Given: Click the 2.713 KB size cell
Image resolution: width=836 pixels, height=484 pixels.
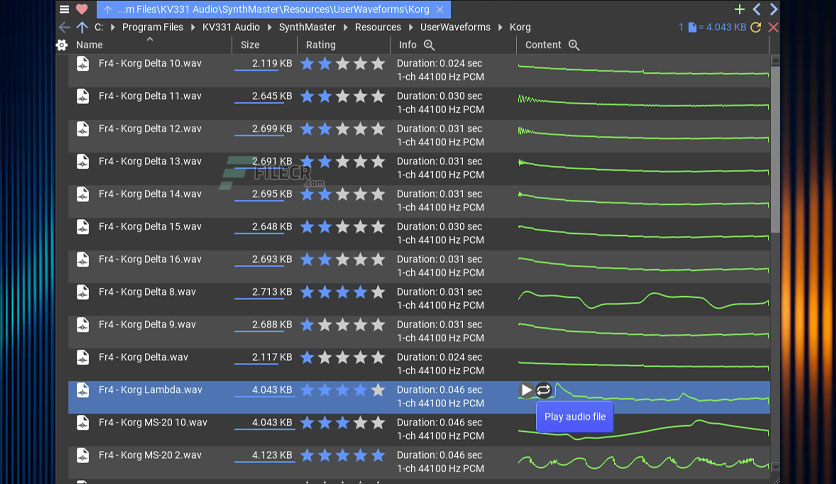Looking at the screenshot, I should pos(265,293).
